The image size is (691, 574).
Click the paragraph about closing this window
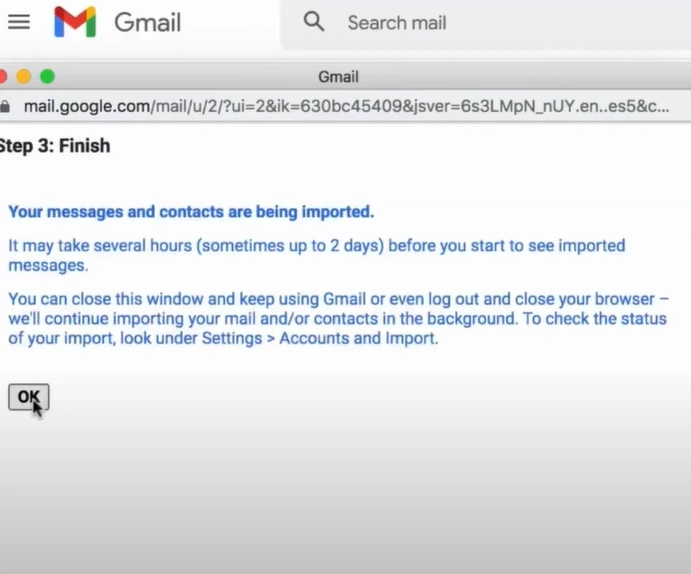click(338, 318)
